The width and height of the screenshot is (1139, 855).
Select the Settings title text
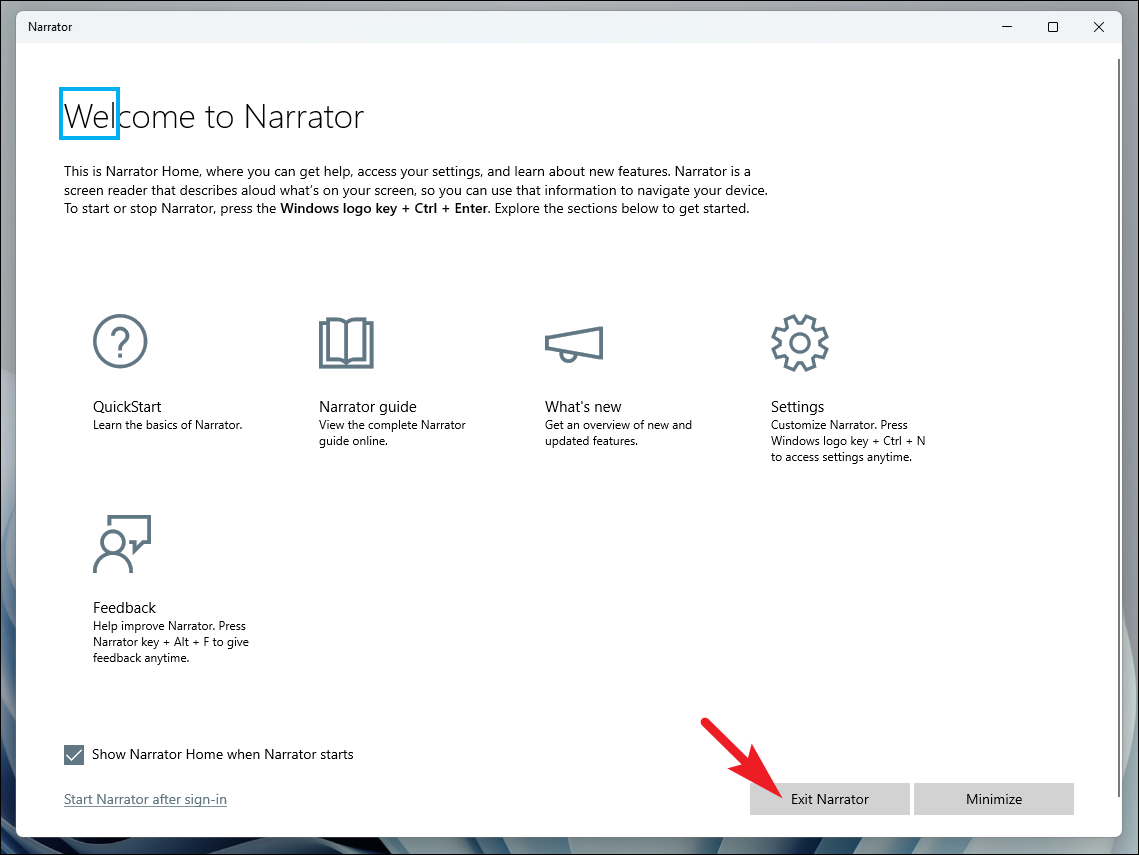pyautogui.click(x=798, y=407)
